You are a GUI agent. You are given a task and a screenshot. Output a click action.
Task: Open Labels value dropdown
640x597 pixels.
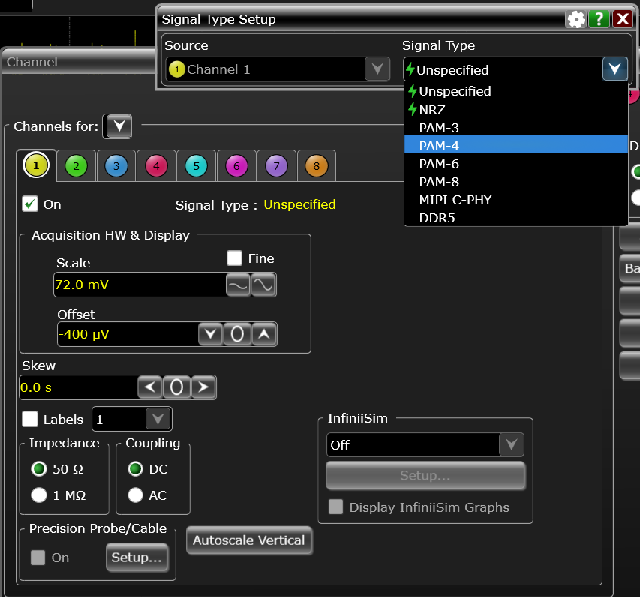pyautogui.click(x=158, y=419)
